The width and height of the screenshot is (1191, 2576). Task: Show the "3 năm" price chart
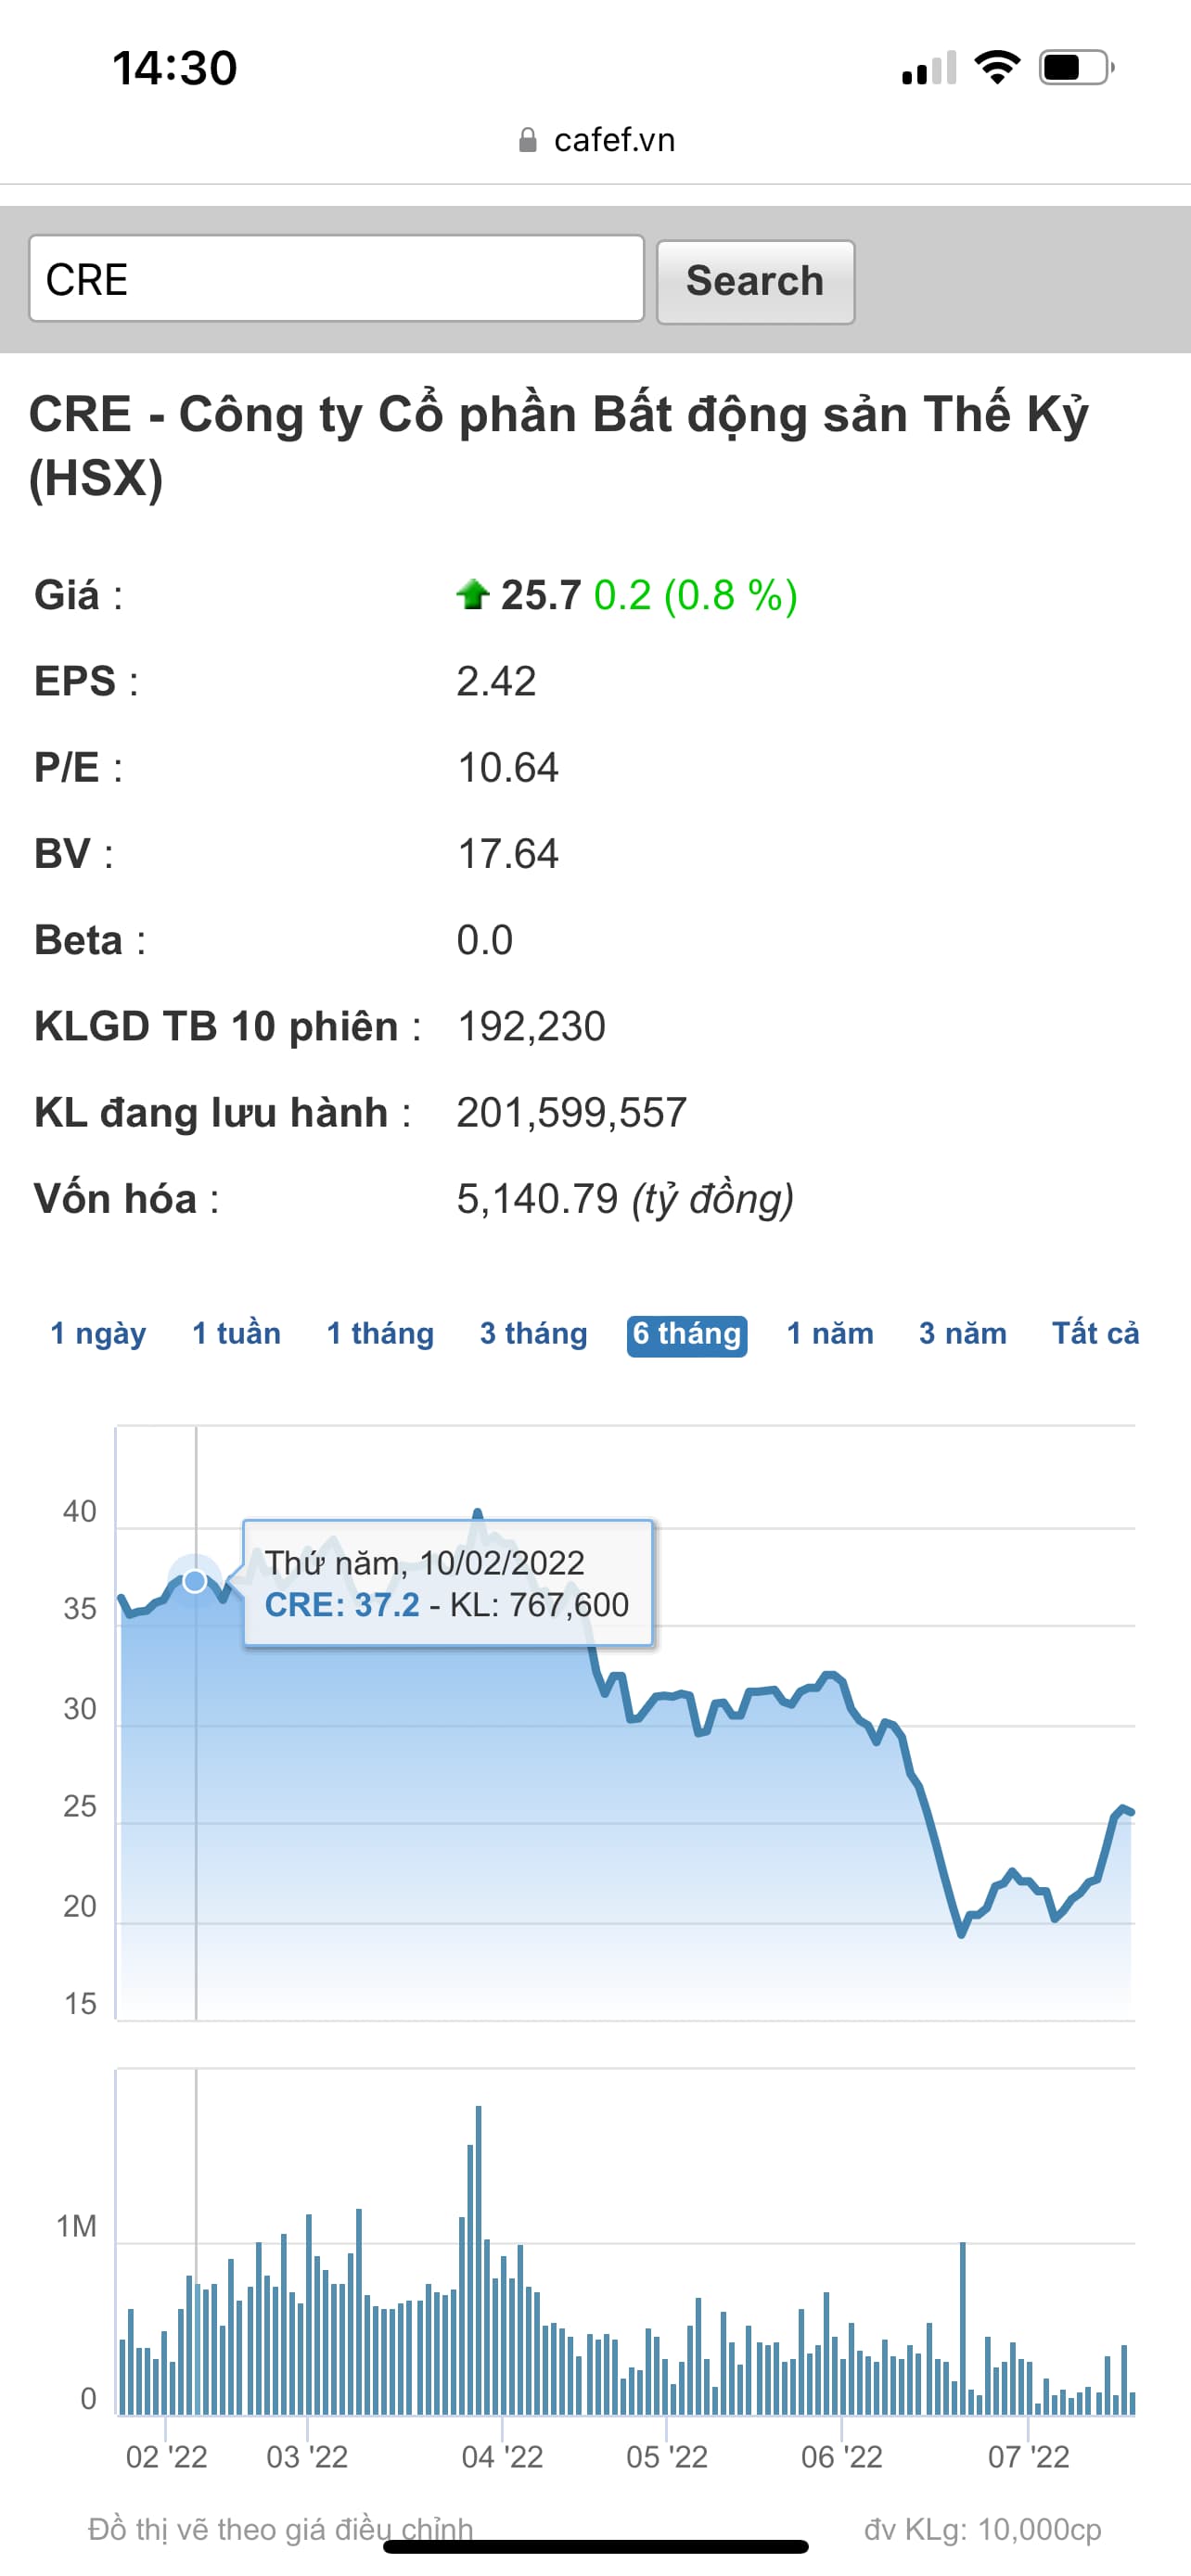click(962, 1334)
